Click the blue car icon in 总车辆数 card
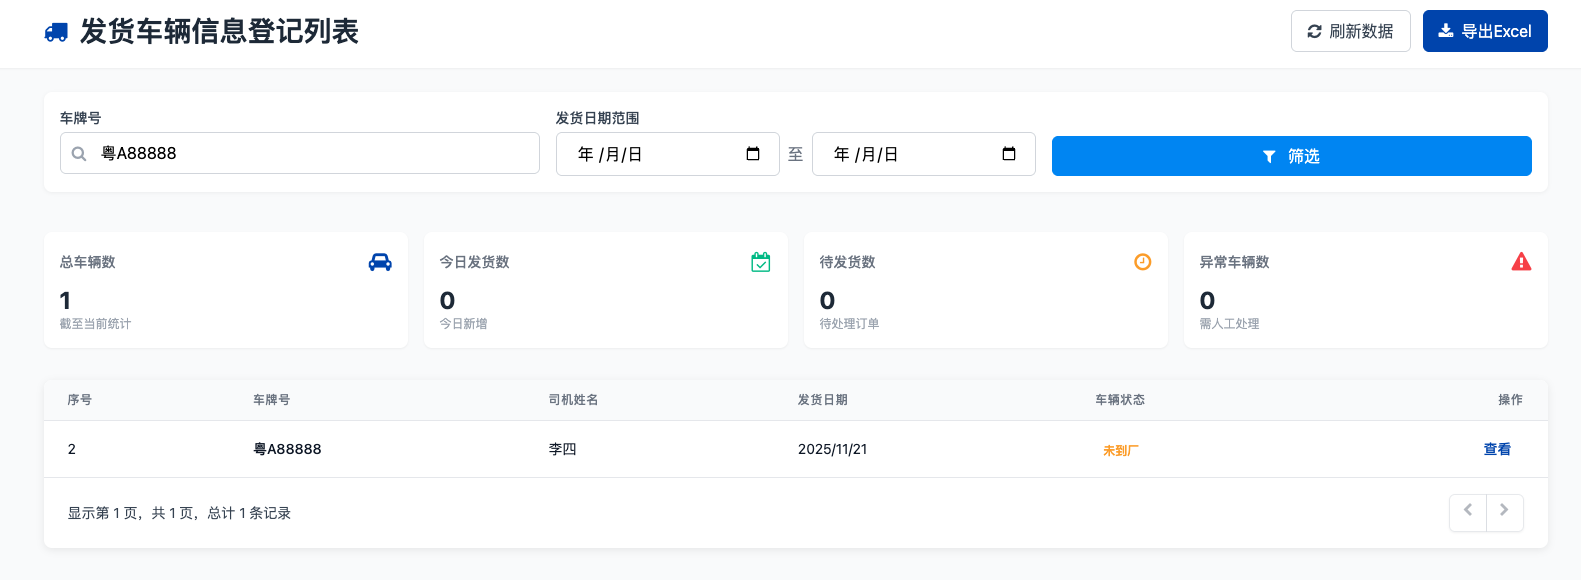The image size is (1581, 580). (380, 262)
